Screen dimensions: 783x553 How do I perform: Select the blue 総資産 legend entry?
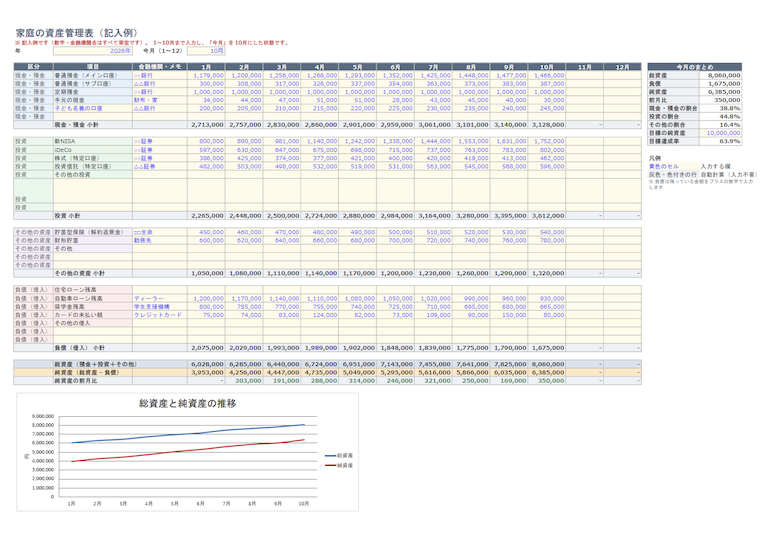[x=339, y=456]
